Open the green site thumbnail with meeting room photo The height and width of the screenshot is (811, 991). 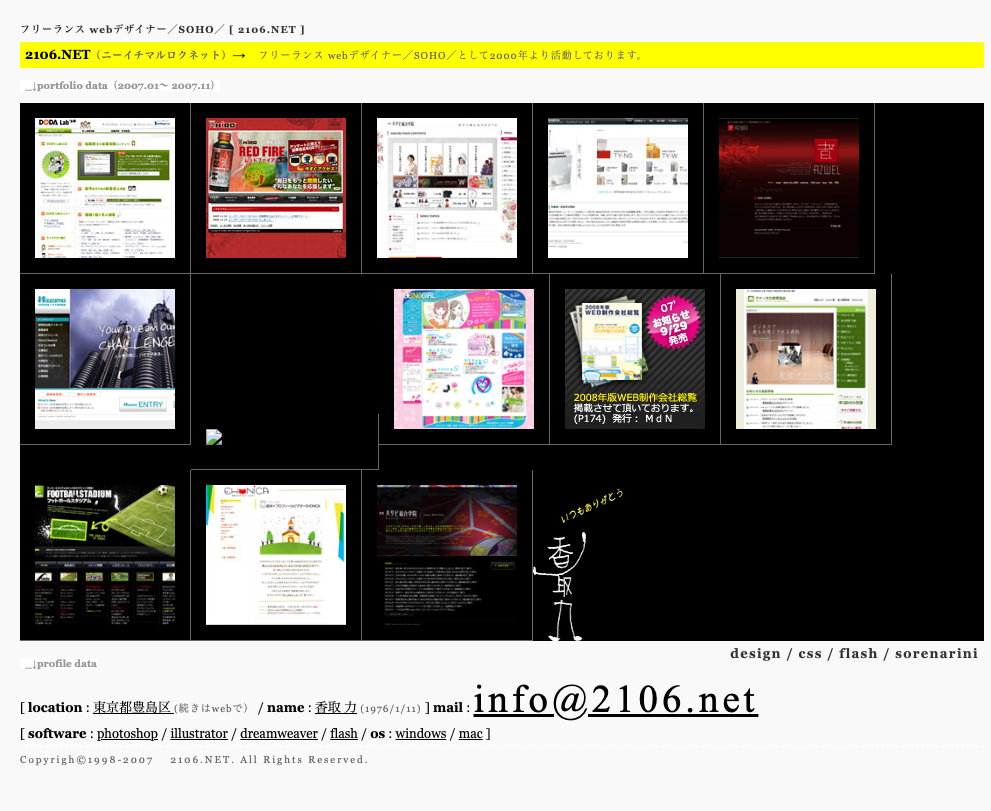(806, 359)
